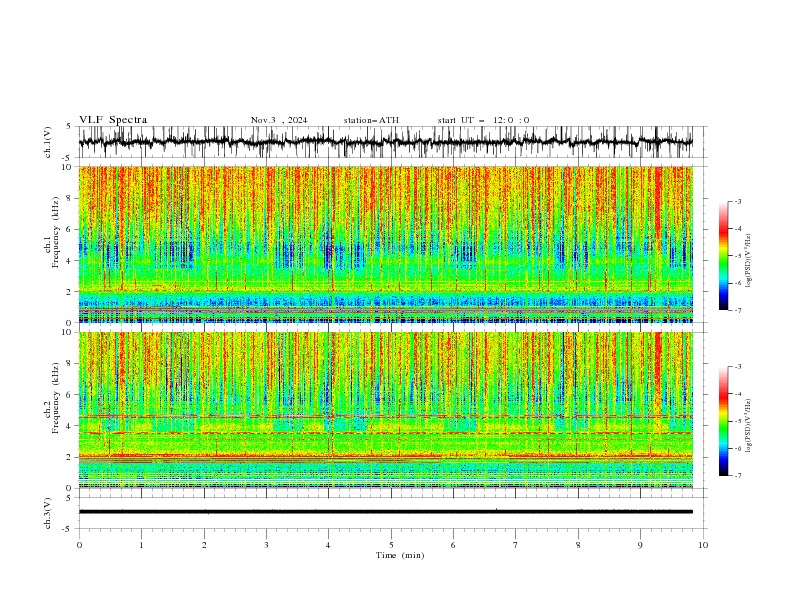The width and height of the screenshot is (792, 612).
Task: Click the "start UT = 12:0 :0" text
Action: coord(483,120)
